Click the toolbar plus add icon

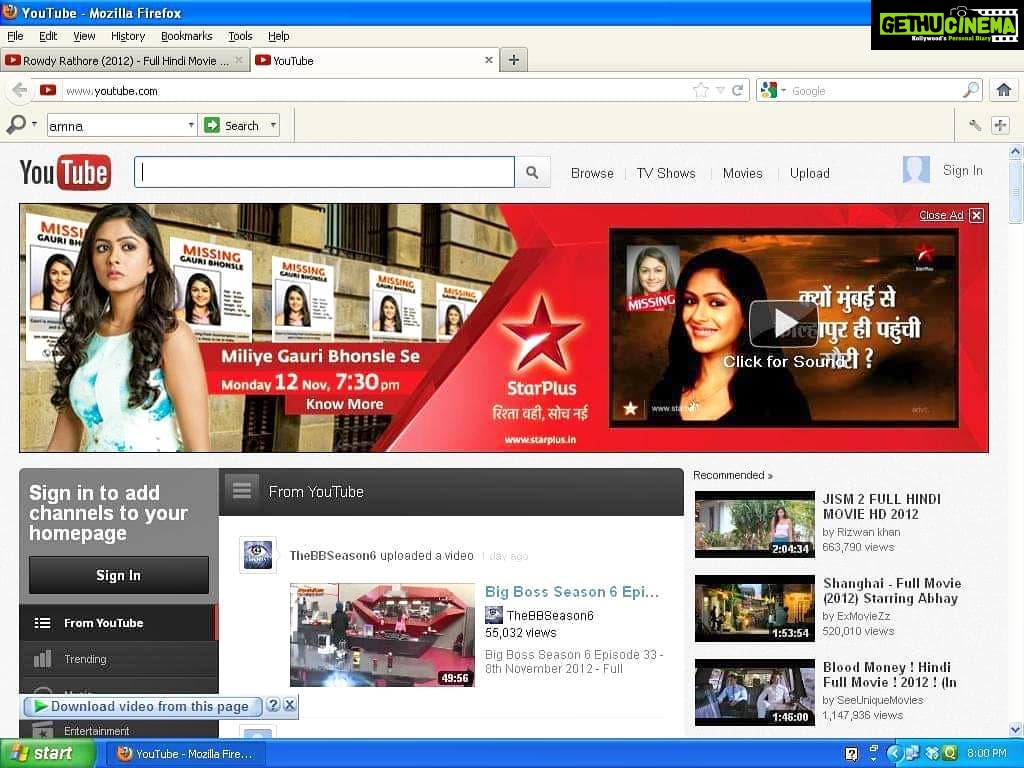[1000, 125]
